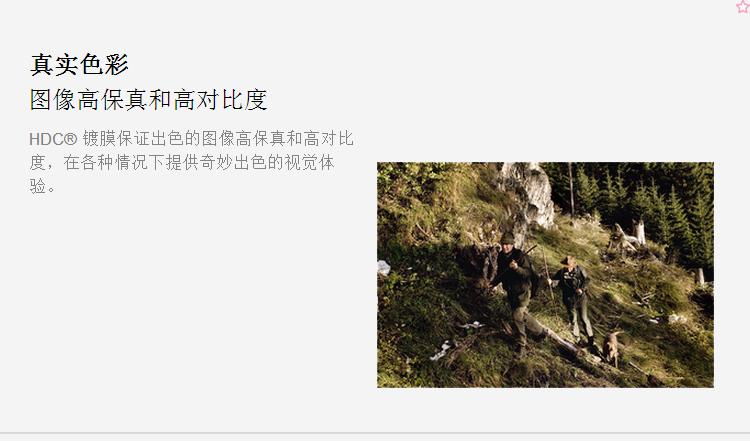Image resolution: width=750 pixels, height=441 pixels.
Task: Select the registered trademark ® symbol
Action: point(70,139)
